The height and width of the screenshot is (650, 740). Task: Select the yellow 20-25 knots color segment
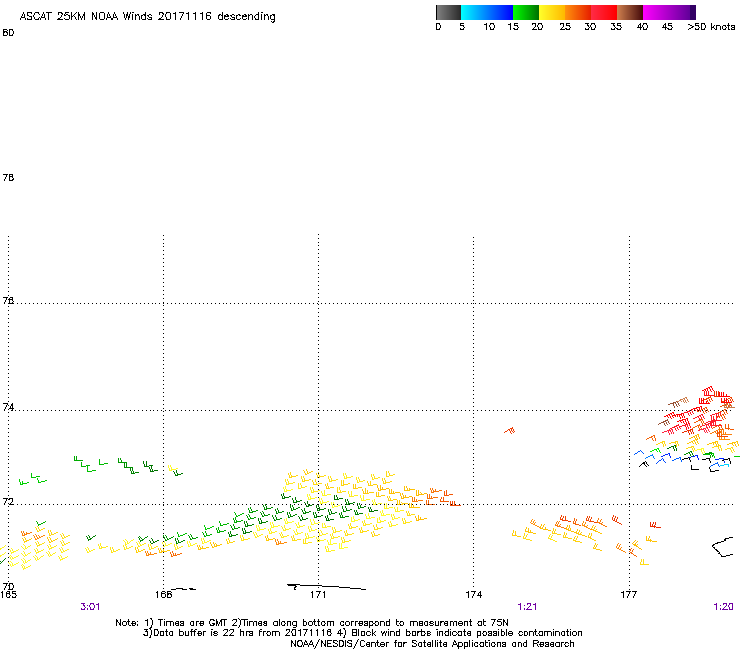pyautogui.click(x=552, y=12)
